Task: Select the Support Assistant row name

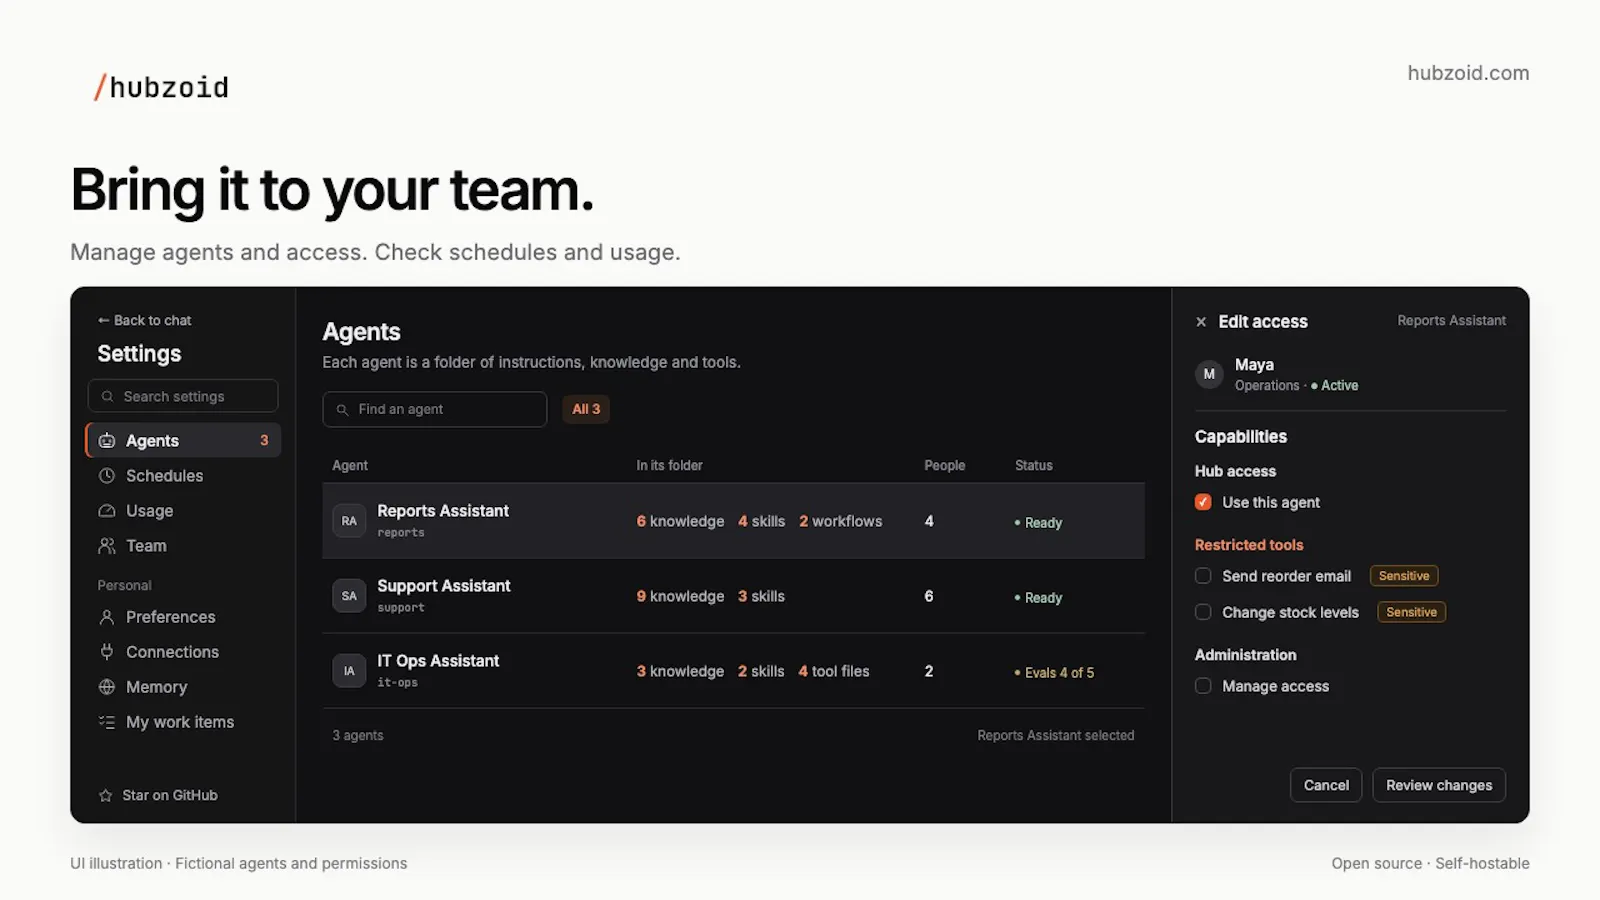Action: click(x=444, y=586)
